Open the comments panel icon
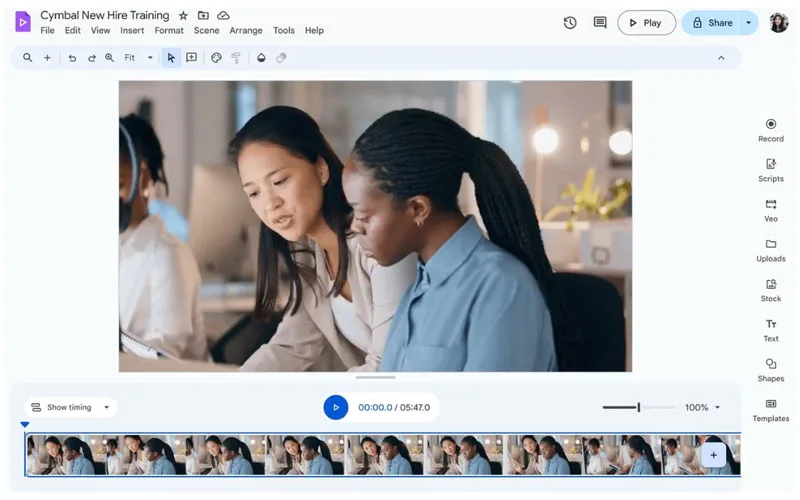The height and width of the screenshot is (500, 800). [600, 22]
